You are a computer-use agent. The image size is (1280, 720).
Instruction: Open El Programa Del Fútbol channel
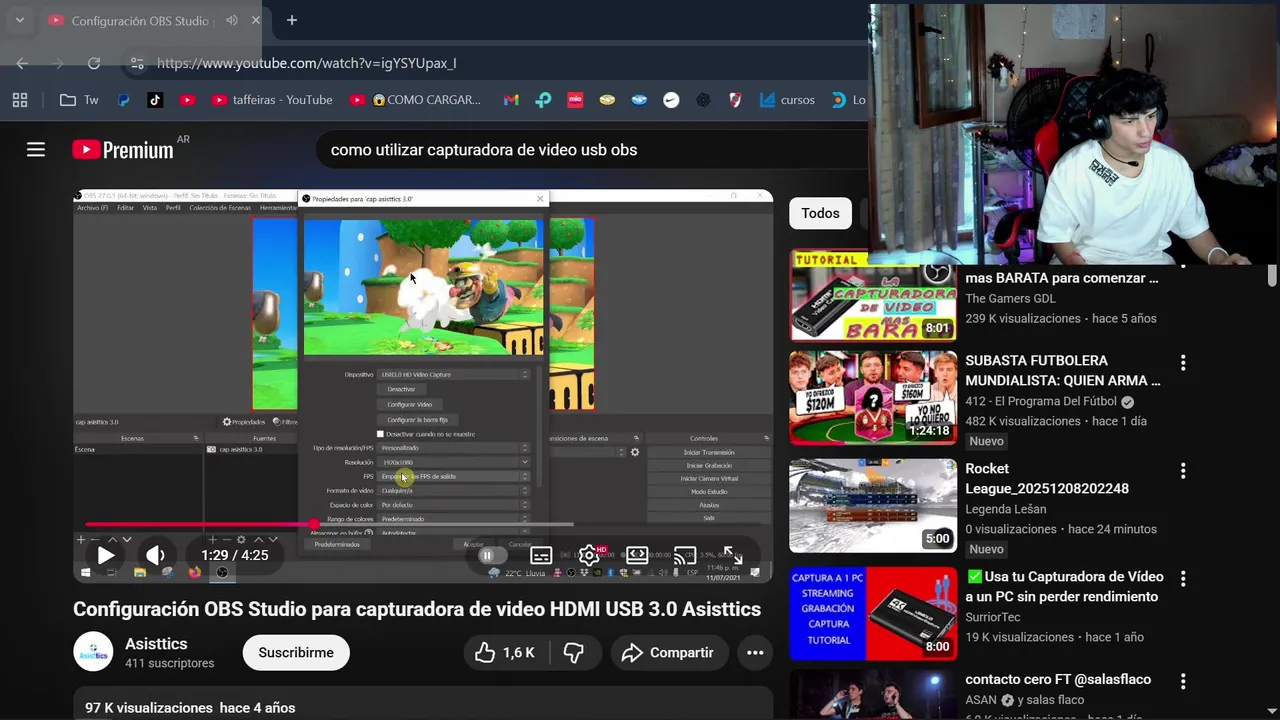(1041, 401)
